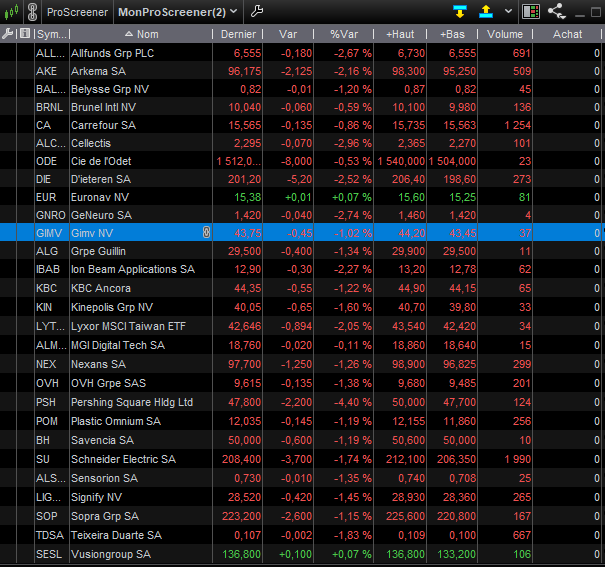The image size is (605, 567).
Task: Select the Belysse Grp NV row
Action: [x=301, y=89]
